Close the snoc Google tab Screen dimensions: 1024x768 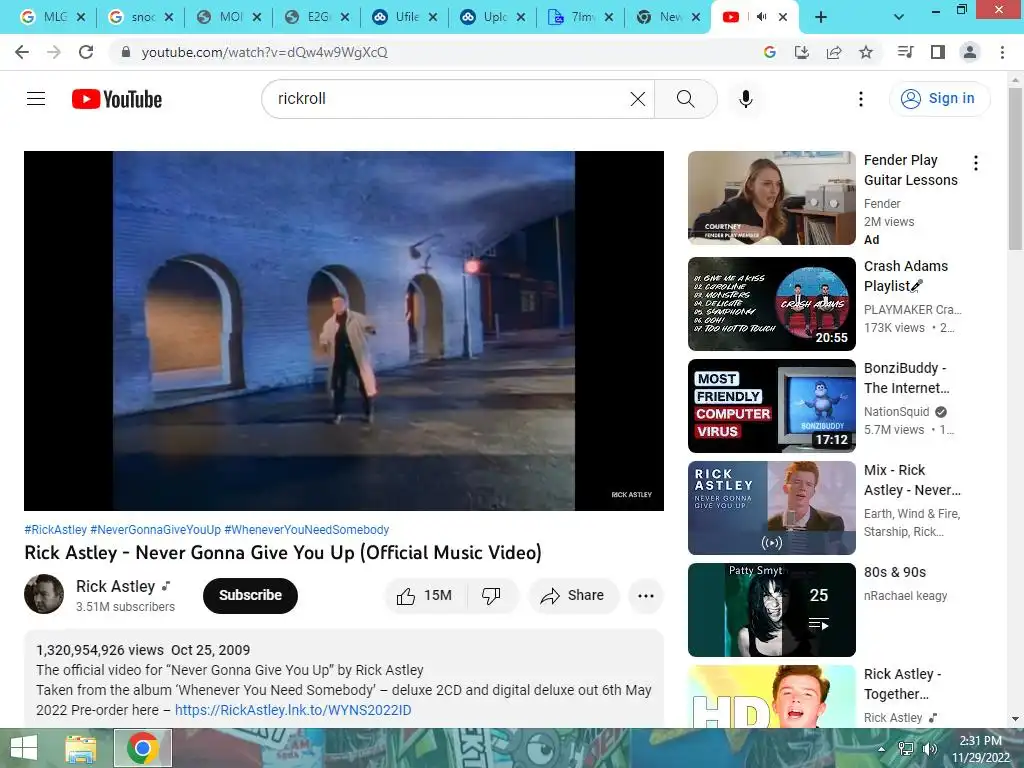(x=168, y=18)
